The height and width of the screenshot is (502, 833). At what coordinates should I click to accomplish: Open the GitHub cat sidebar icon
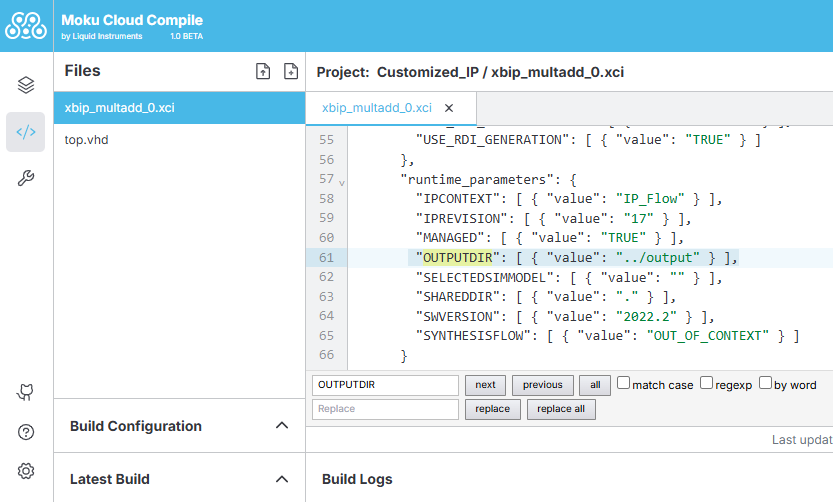pyautogui.click(x=26, y=392)
